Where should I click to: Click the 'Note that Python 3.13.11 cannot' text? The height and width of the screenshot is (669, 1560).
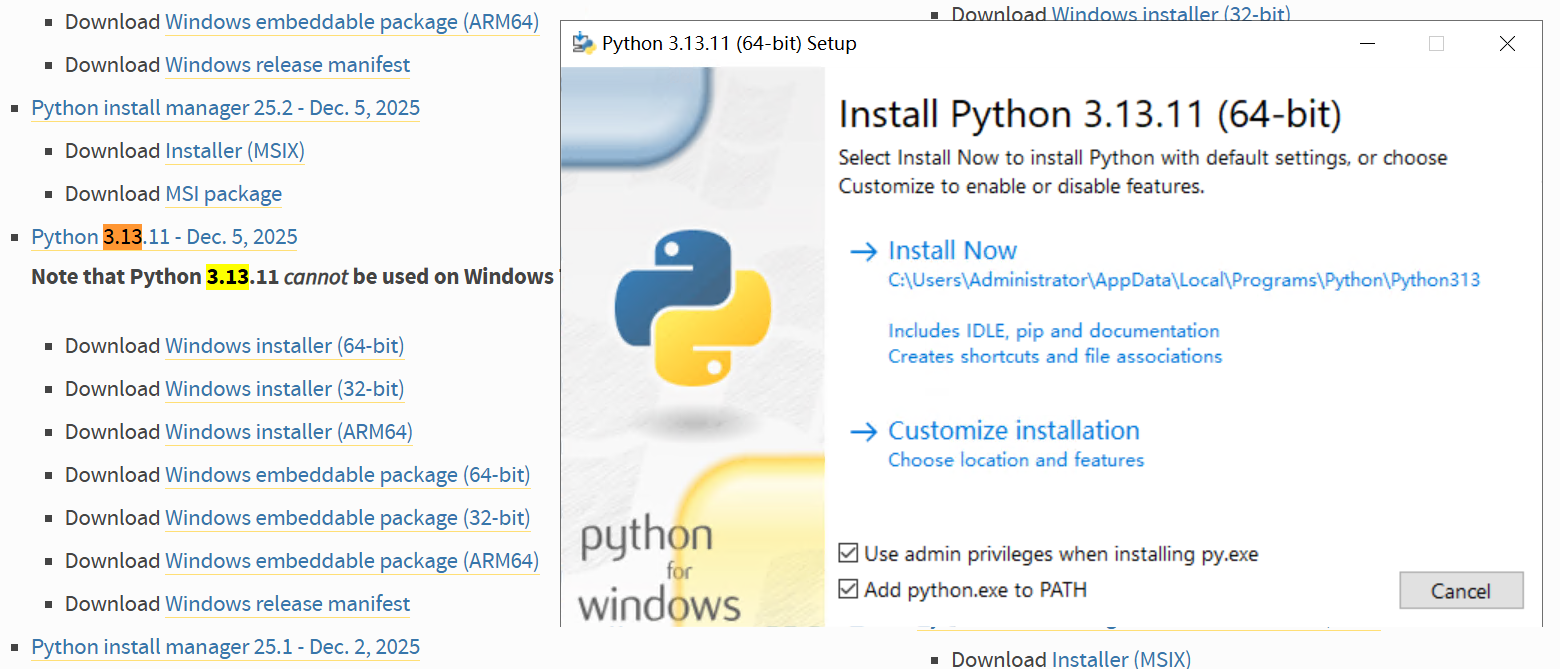tap(190, 277)
